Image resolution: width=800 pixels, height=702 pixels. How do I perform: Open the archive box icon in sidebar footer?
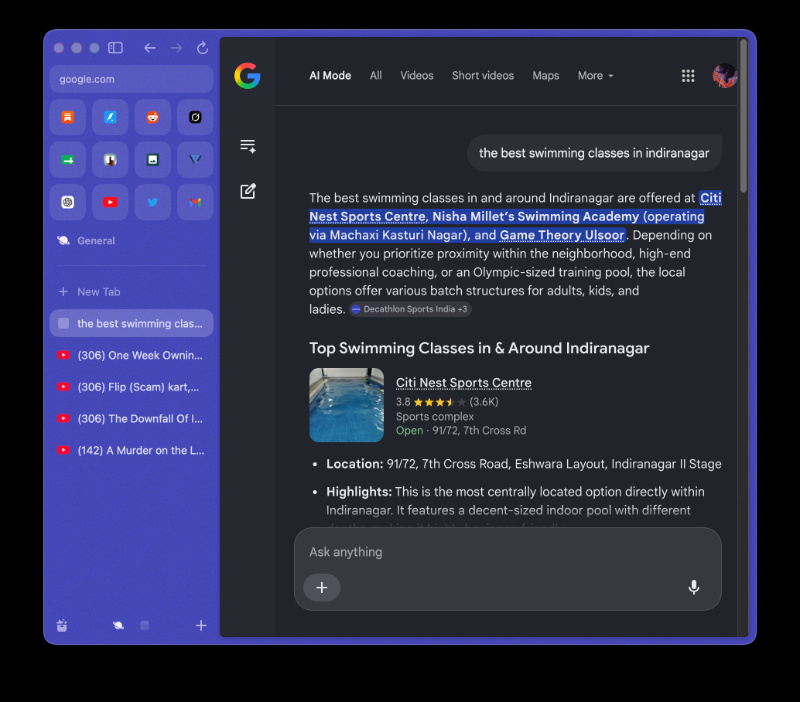(62, 625)
